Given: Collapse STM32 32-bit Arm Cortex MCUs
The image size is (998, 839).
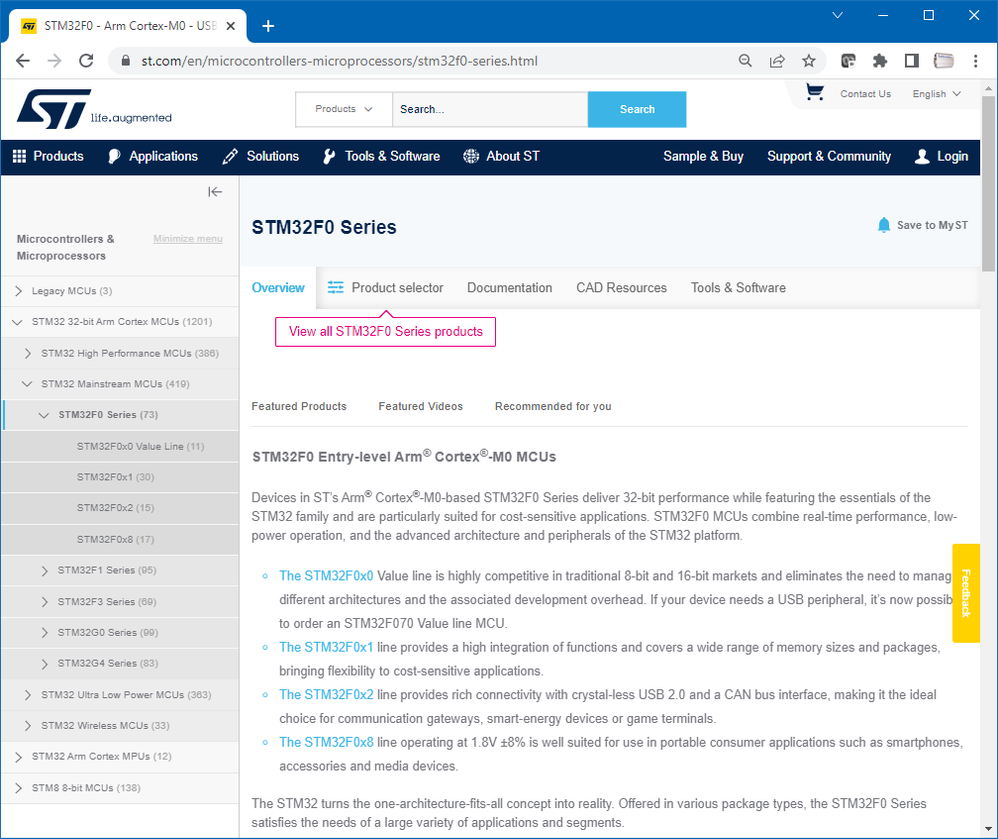Looking at the screenshot, I should point(17,322).
